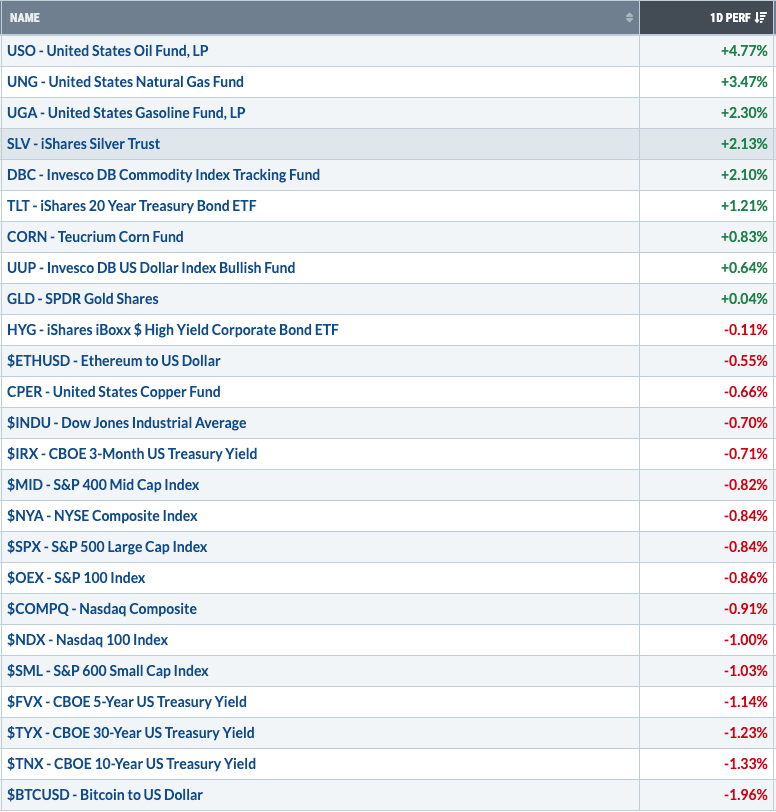The image size is (776, 812).
Task: Click the -0.70% value for $INDU
Action: 745,423
